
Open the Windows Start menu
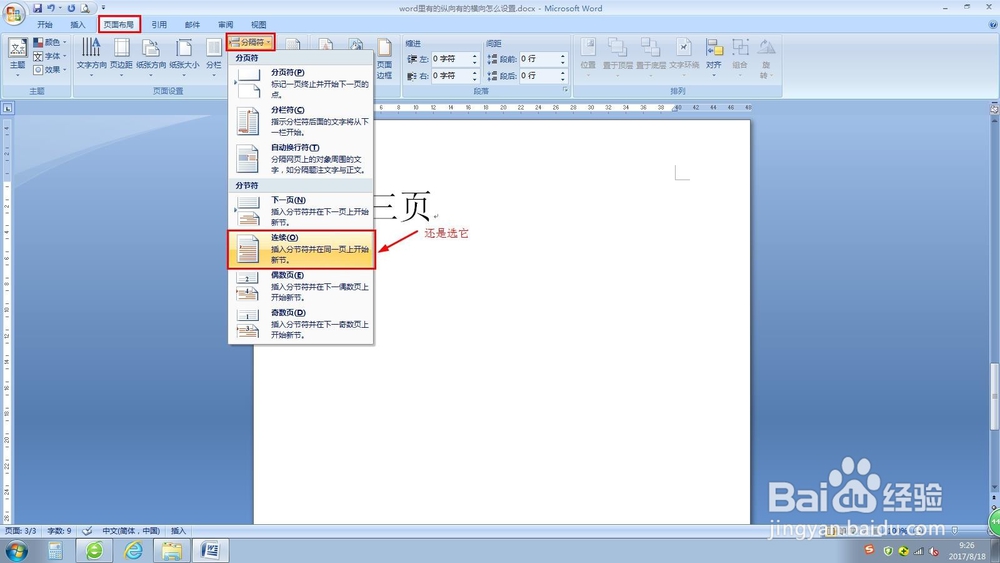click(x=16, y=550)
